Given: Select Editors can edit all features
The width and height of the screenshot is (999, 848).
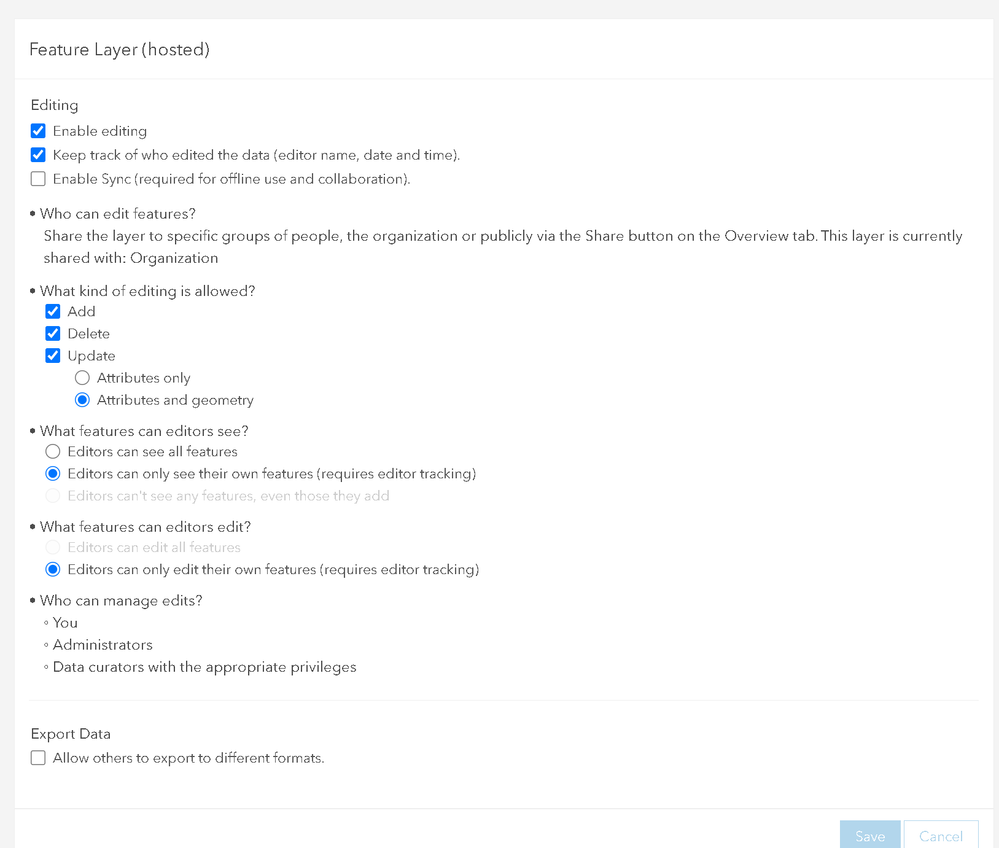Looking at the screenshot, I should pos(53,548).
